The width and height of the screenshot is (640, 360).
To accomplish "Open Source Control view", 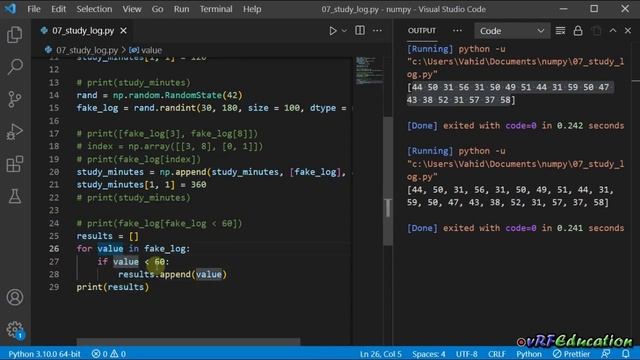I will coord(15,99).
